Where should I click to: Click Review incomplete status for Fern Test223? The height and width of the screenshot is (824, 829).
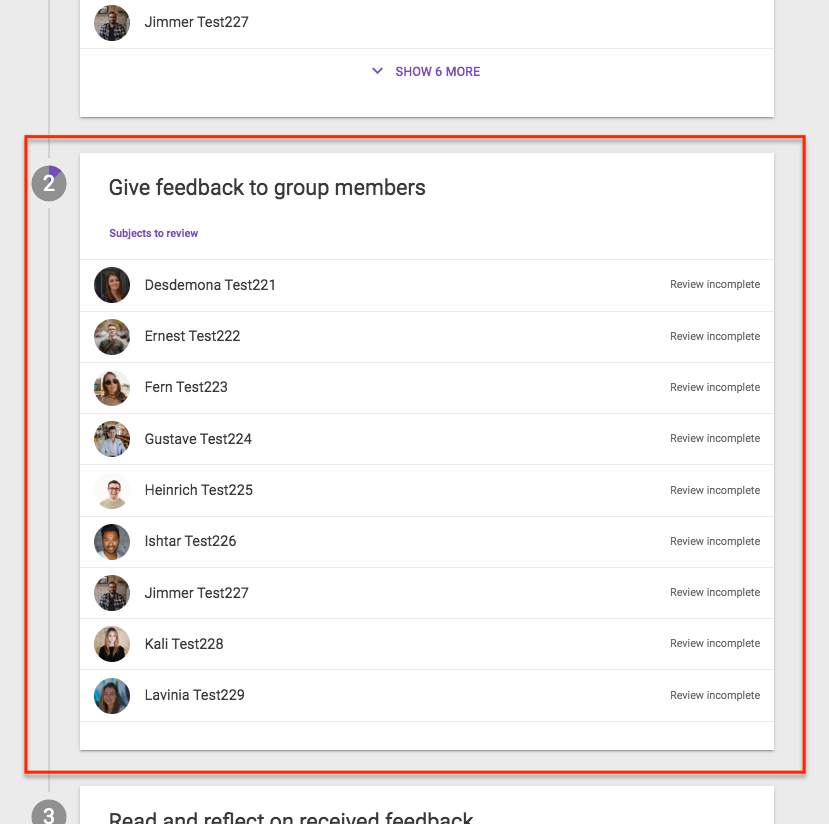tap(715, 387)
